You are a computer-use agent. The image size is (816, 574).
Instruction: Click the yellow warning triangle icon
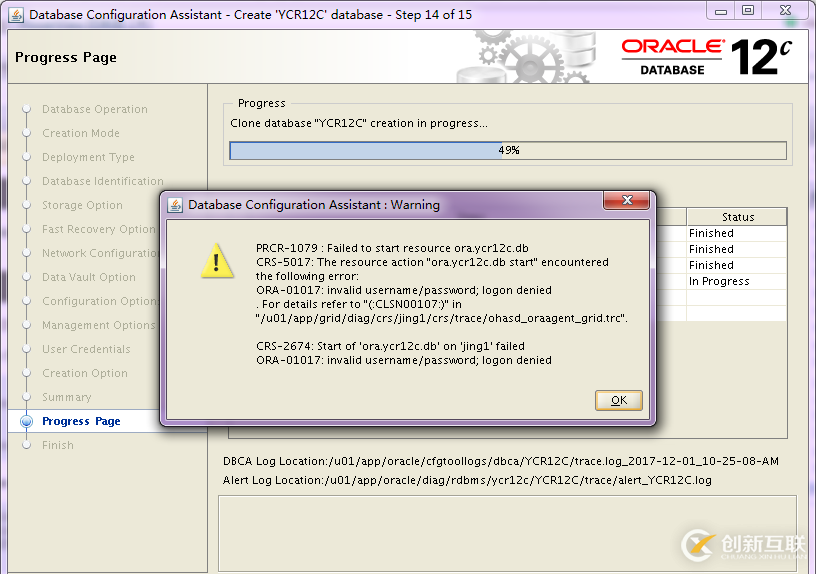click(217, 260)
